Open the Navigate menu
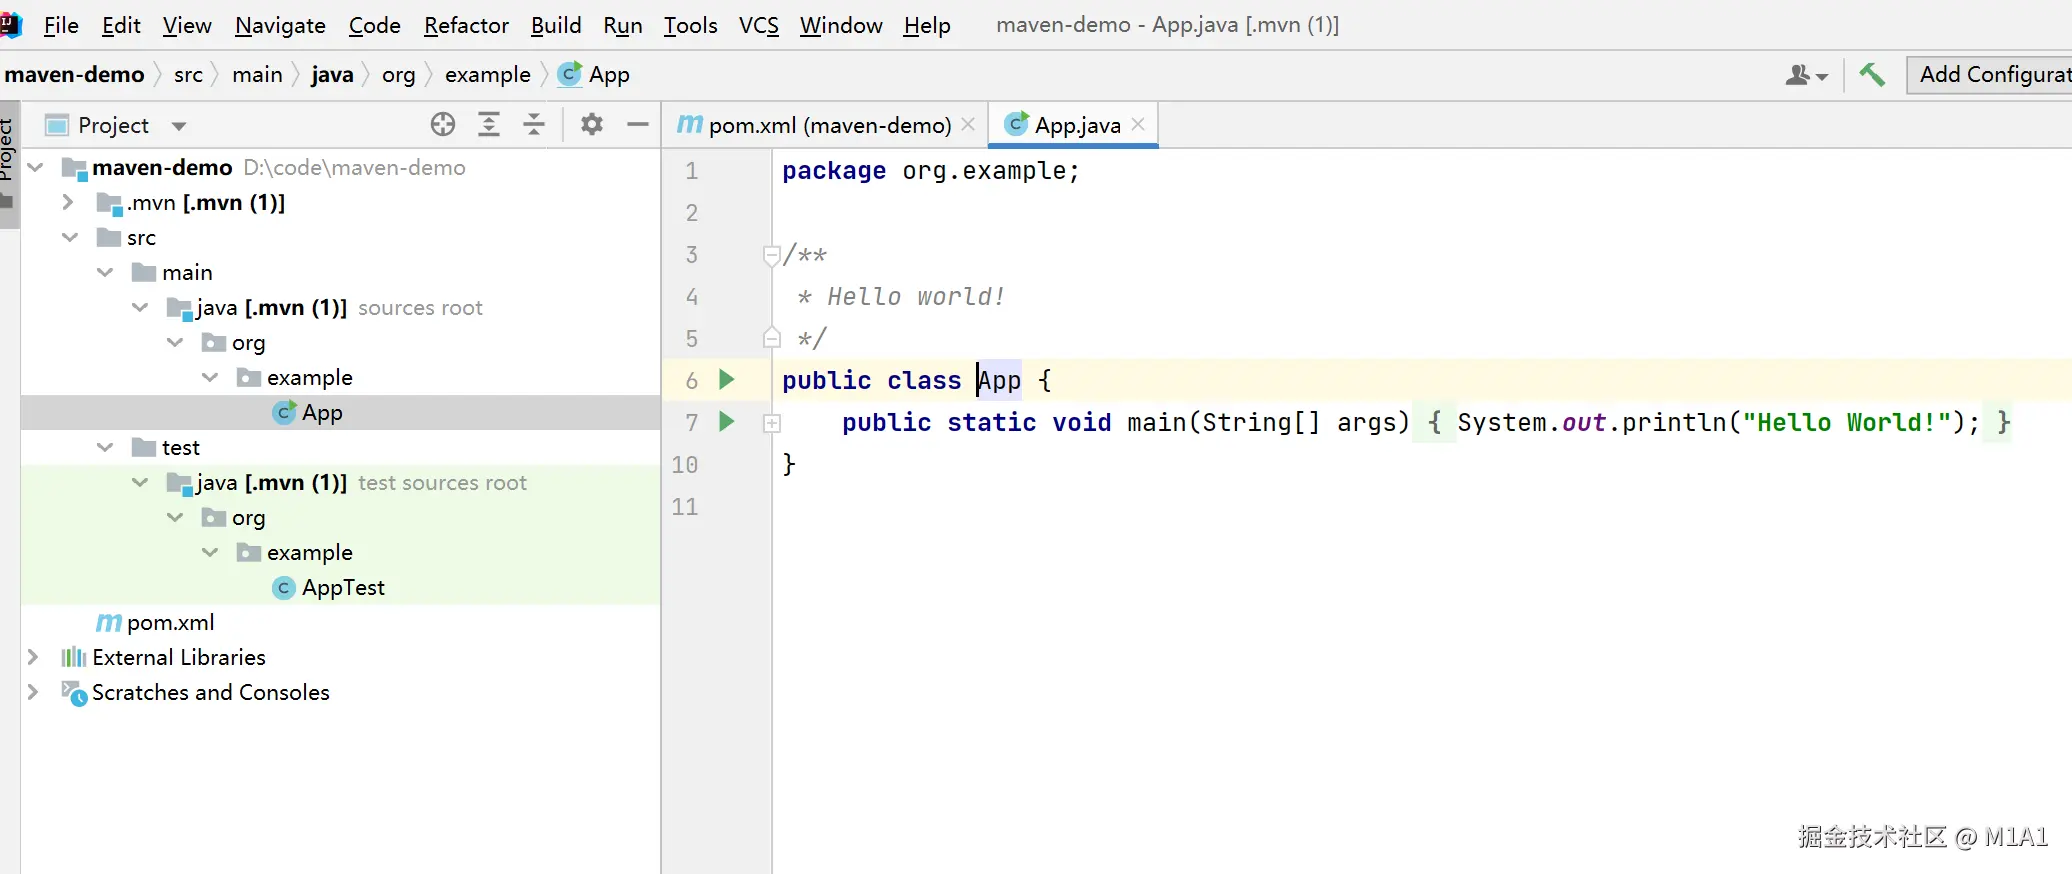The image size is (2072, 874). click(280, 25)
